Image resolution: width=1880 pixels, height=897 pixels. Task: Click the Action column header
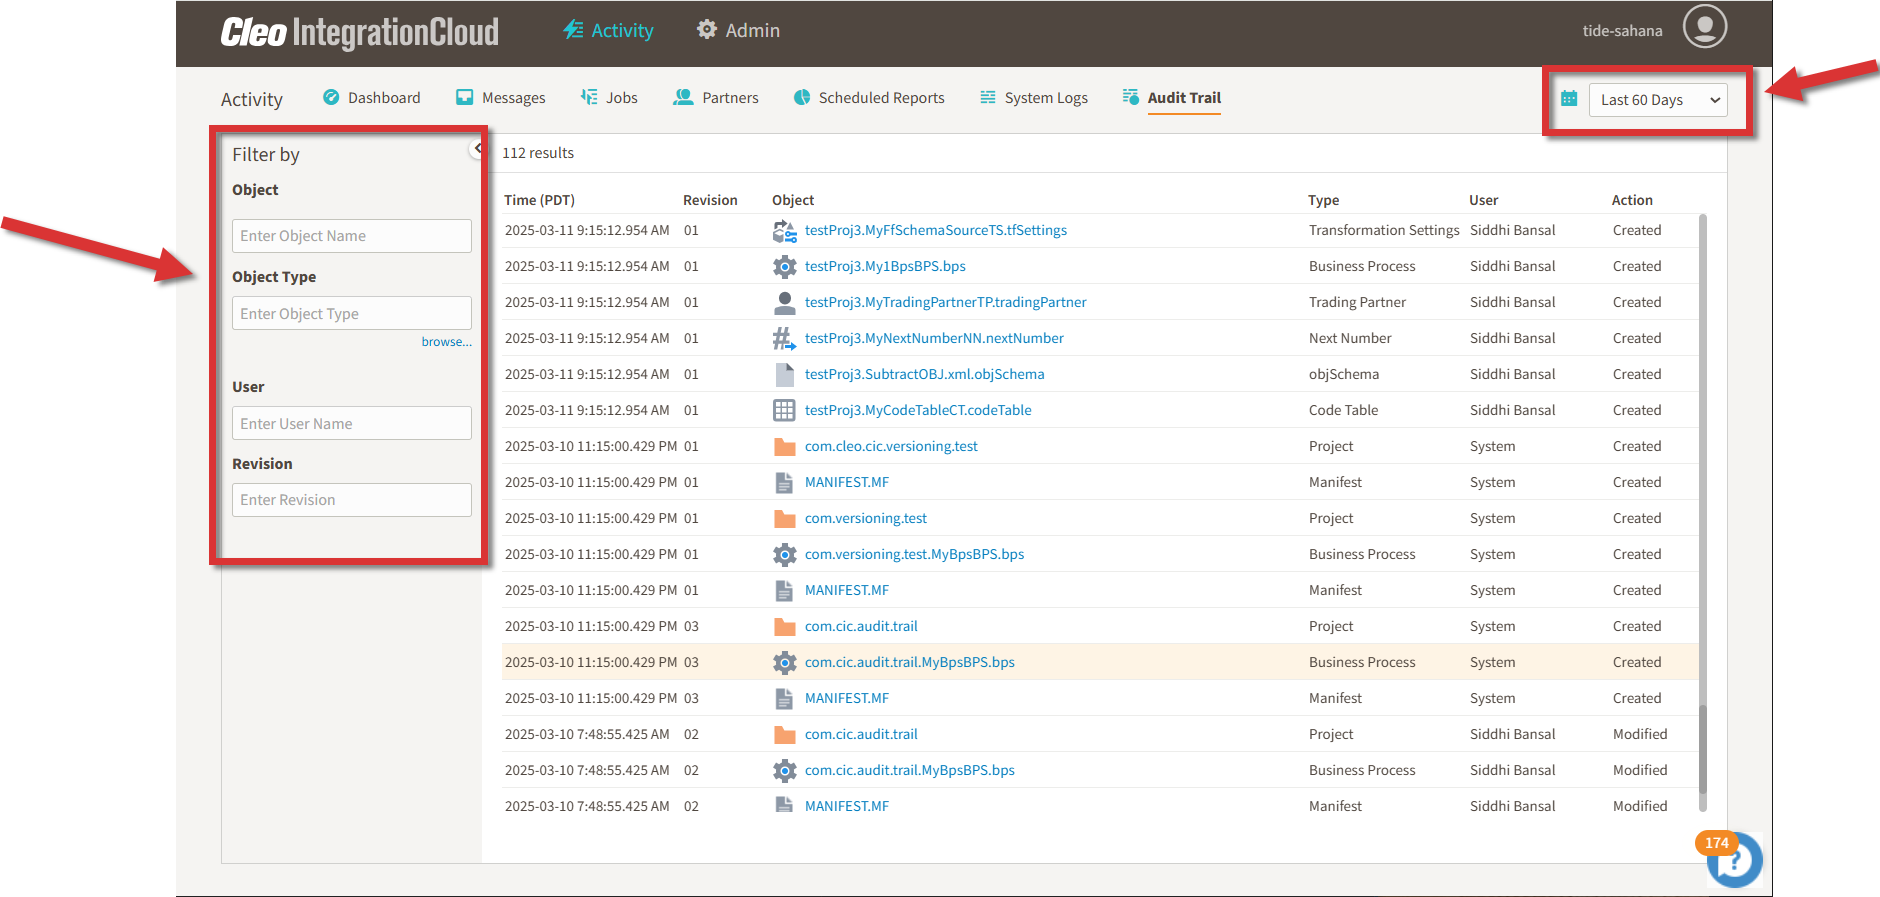click(x=1632, y=200)
